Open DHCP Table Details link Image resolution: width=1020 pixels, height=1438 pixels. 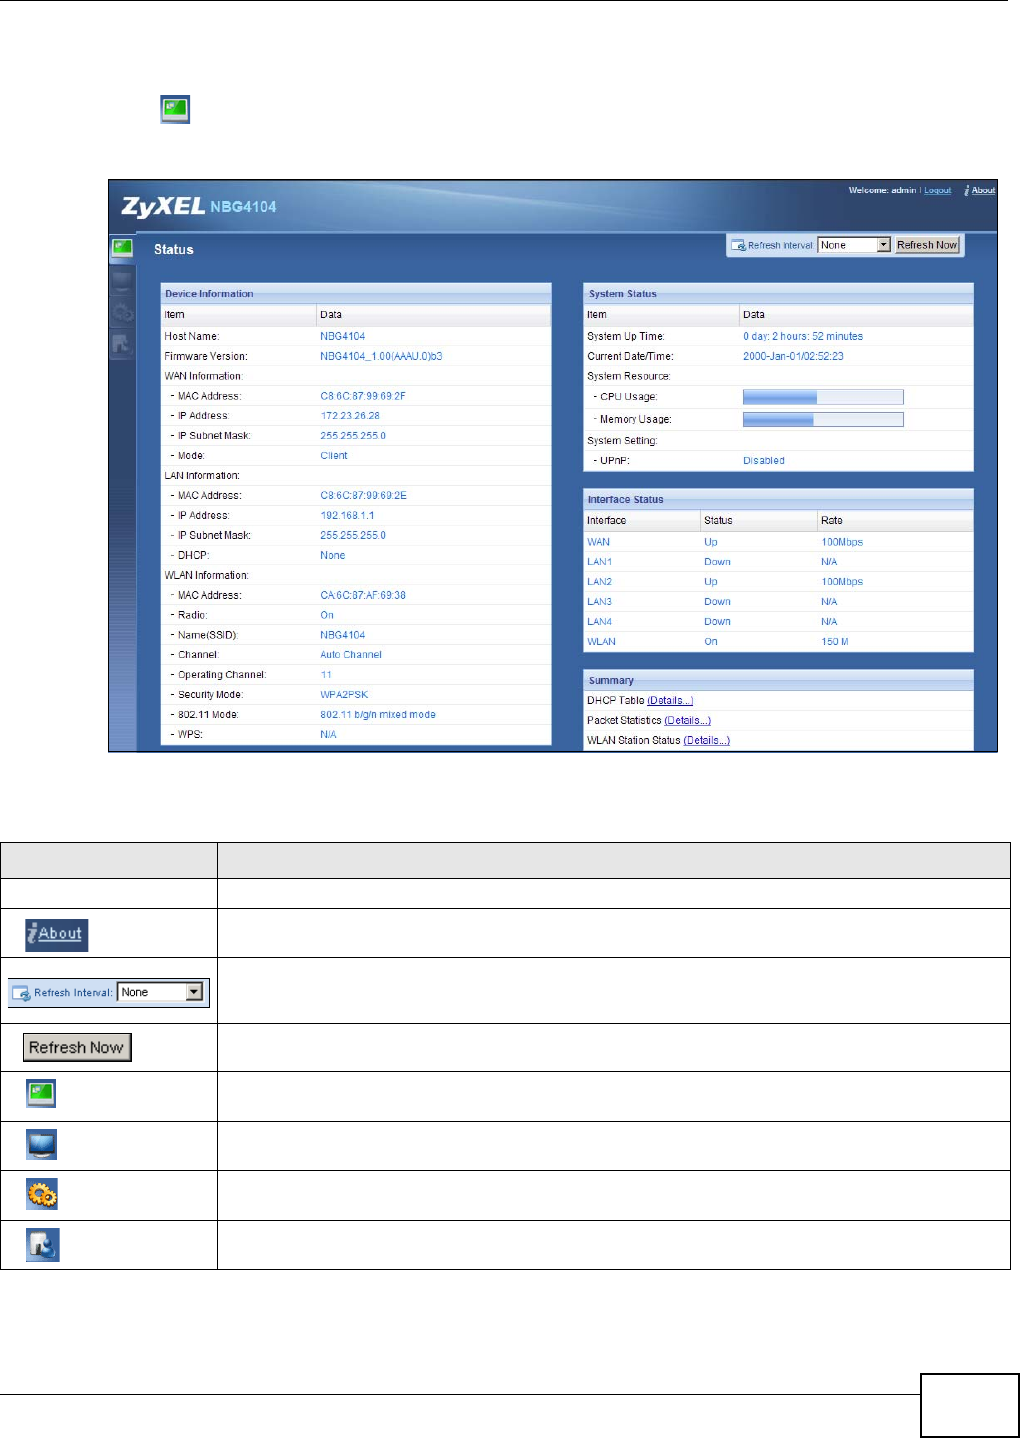[670, 700]
